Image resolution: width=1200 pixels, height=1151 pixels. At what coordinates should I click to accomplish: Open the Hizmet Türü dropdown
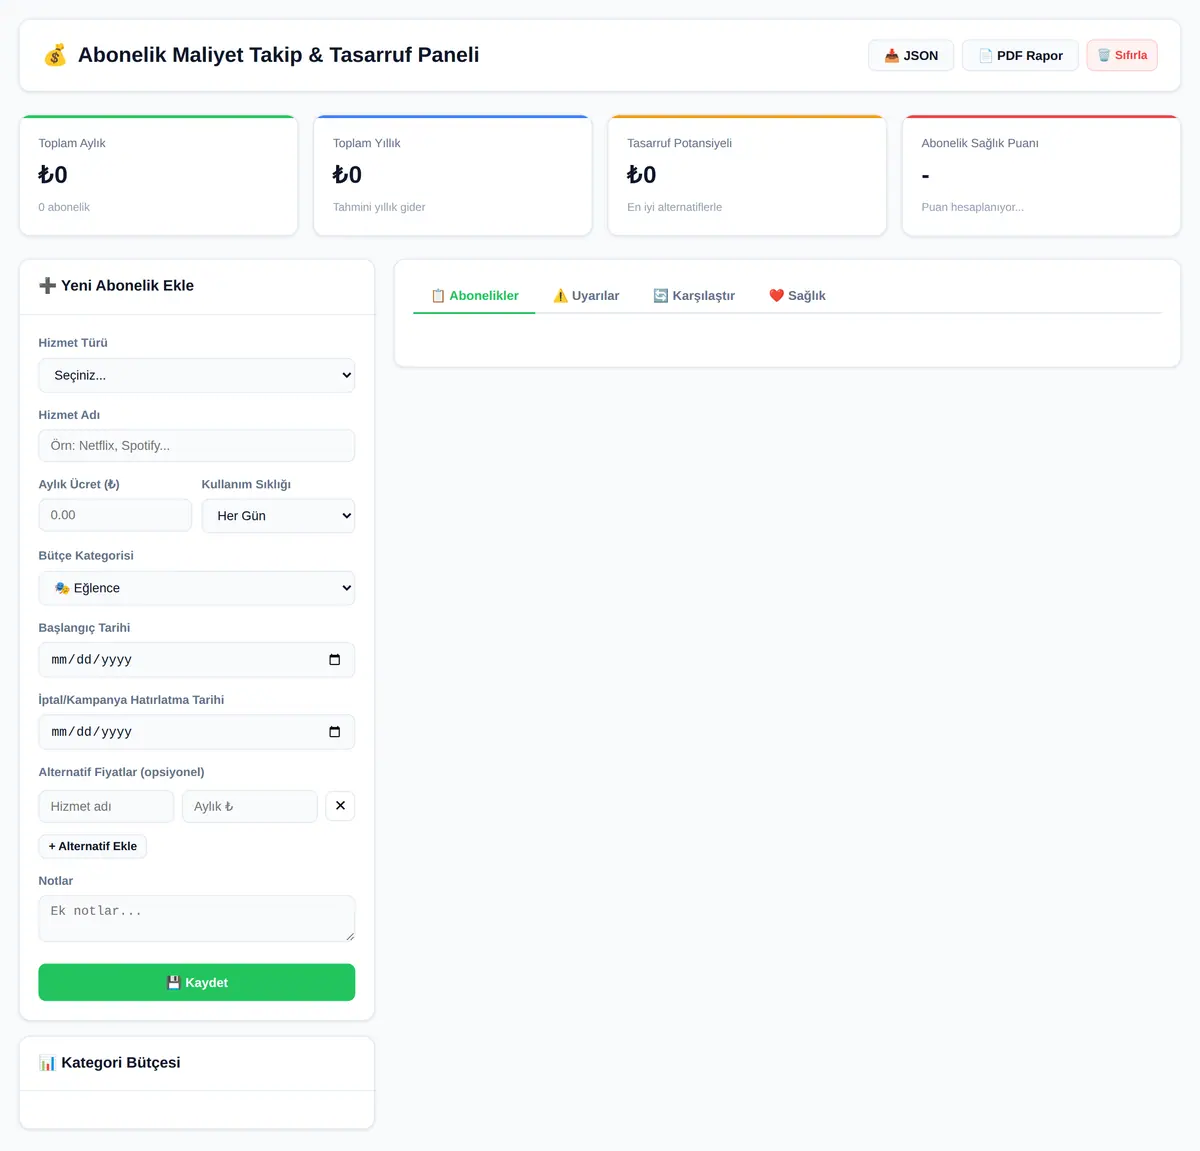coord(197,375)
